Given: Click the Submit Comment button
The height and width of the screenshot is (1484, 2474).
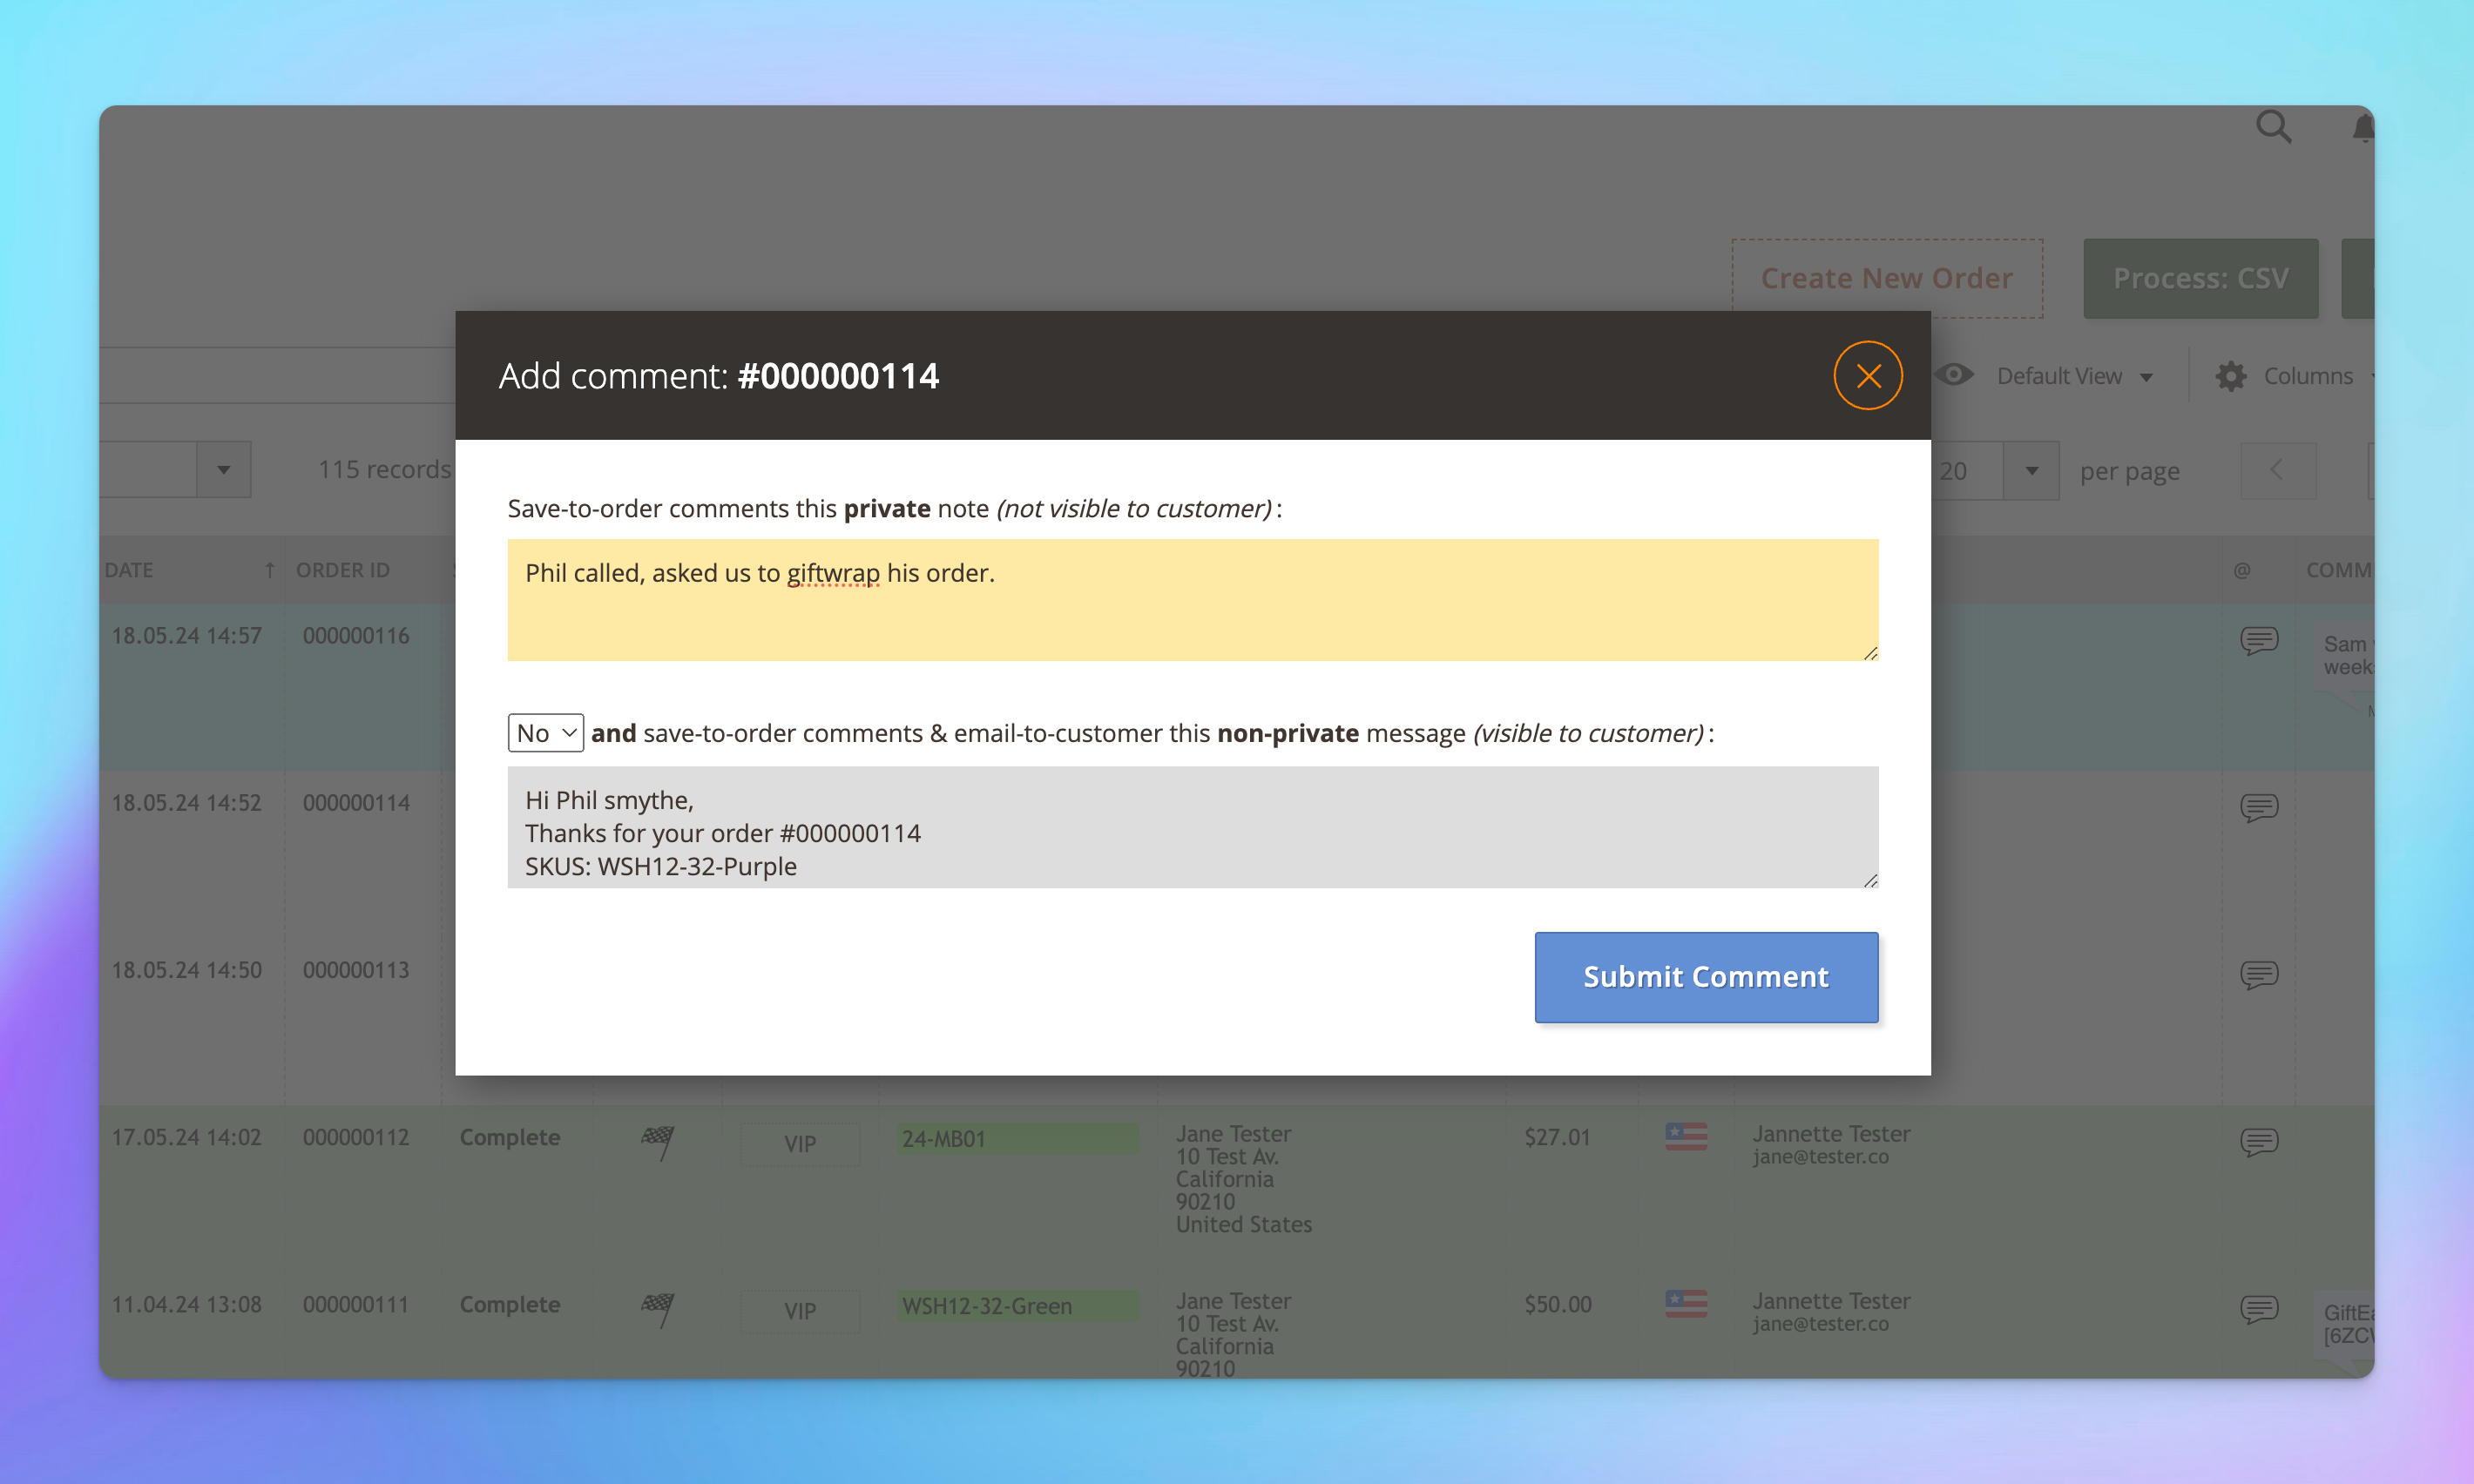Looking at the screenshot, I should (x=1706, y=975).
